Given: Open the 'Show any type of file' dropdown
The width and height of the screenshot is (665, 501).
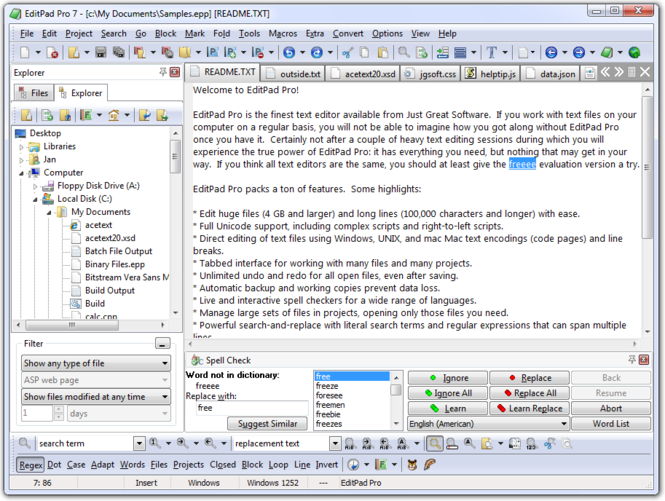Looking at the screenshot, I should [96, 363].
